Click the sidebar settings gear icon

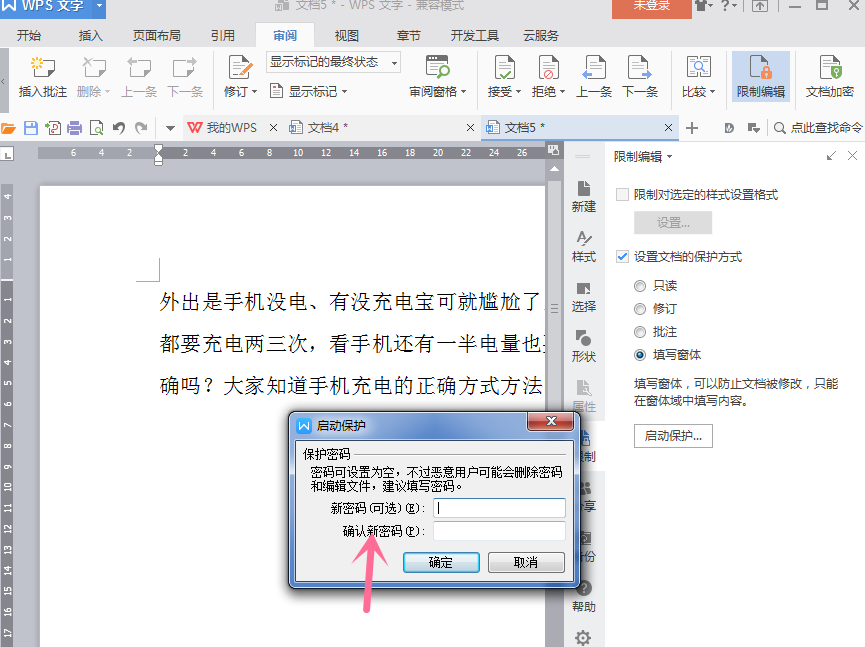point(583,638)
